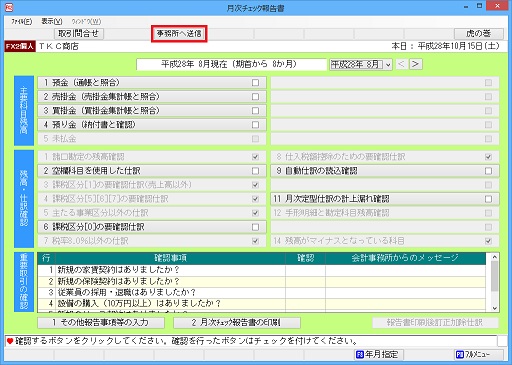Open 3 買掛金（買掛金集計帳と照合） check
Image resolution: width=512 pixels, height=365 pixels.
(152, 111)
